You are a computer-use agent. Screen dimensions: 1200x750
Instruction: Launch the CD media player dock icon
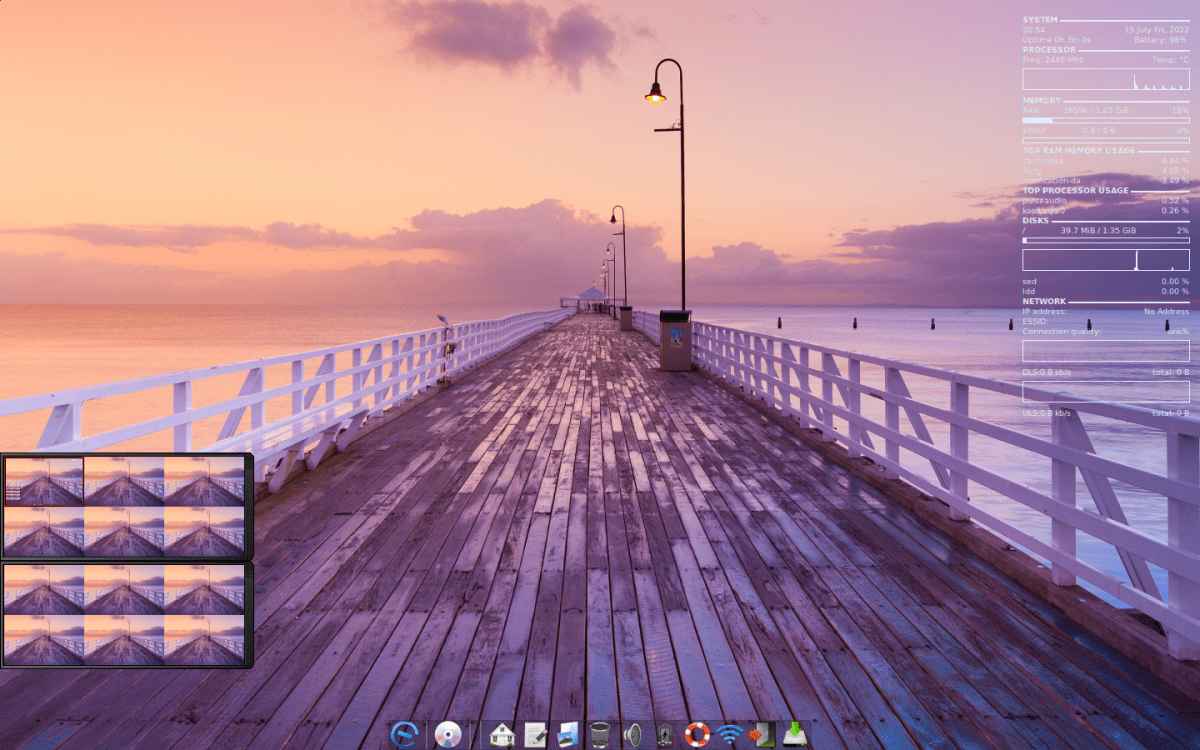(x=446, y=732)
